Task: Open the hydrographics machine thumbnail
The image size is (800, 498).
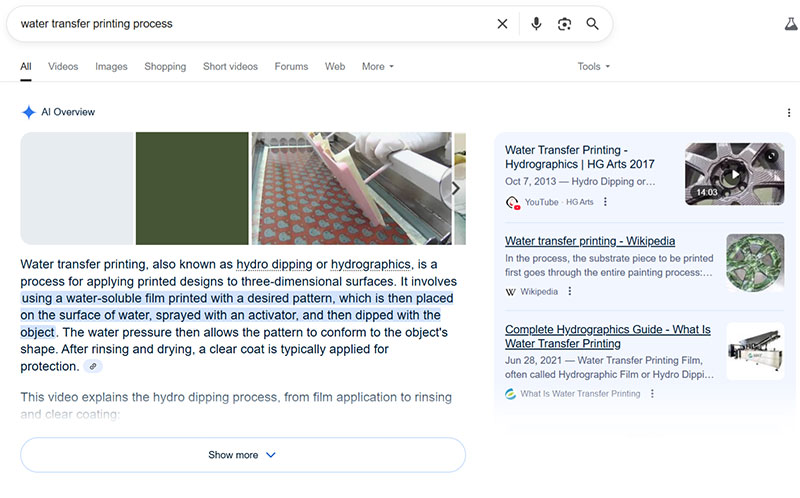Action: (x=755, y=351)
